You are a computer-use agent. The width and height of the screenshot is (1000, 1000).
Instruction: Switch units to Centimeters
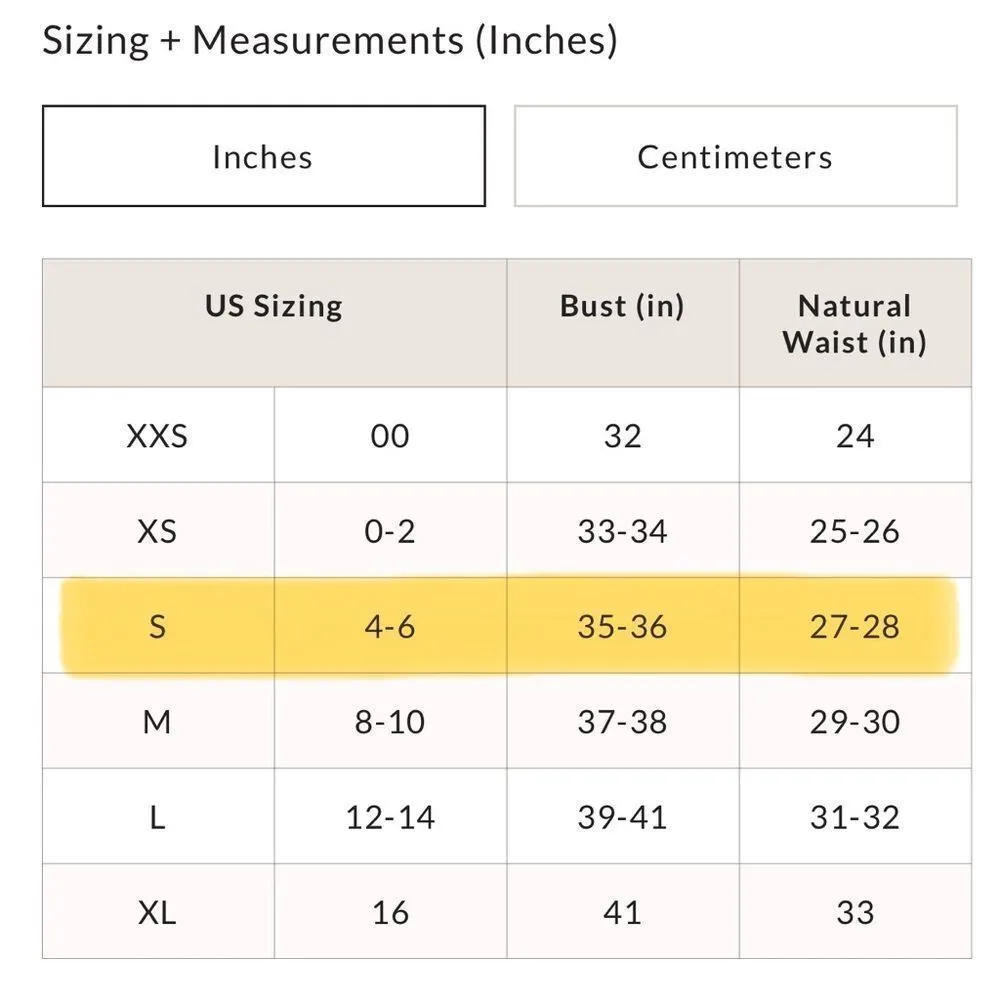735,157
